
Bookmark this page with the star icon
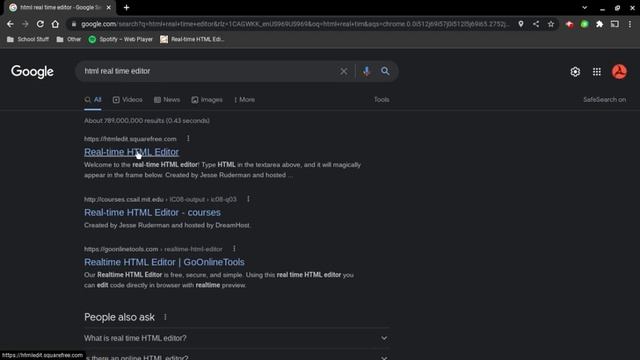pos(551,24)
